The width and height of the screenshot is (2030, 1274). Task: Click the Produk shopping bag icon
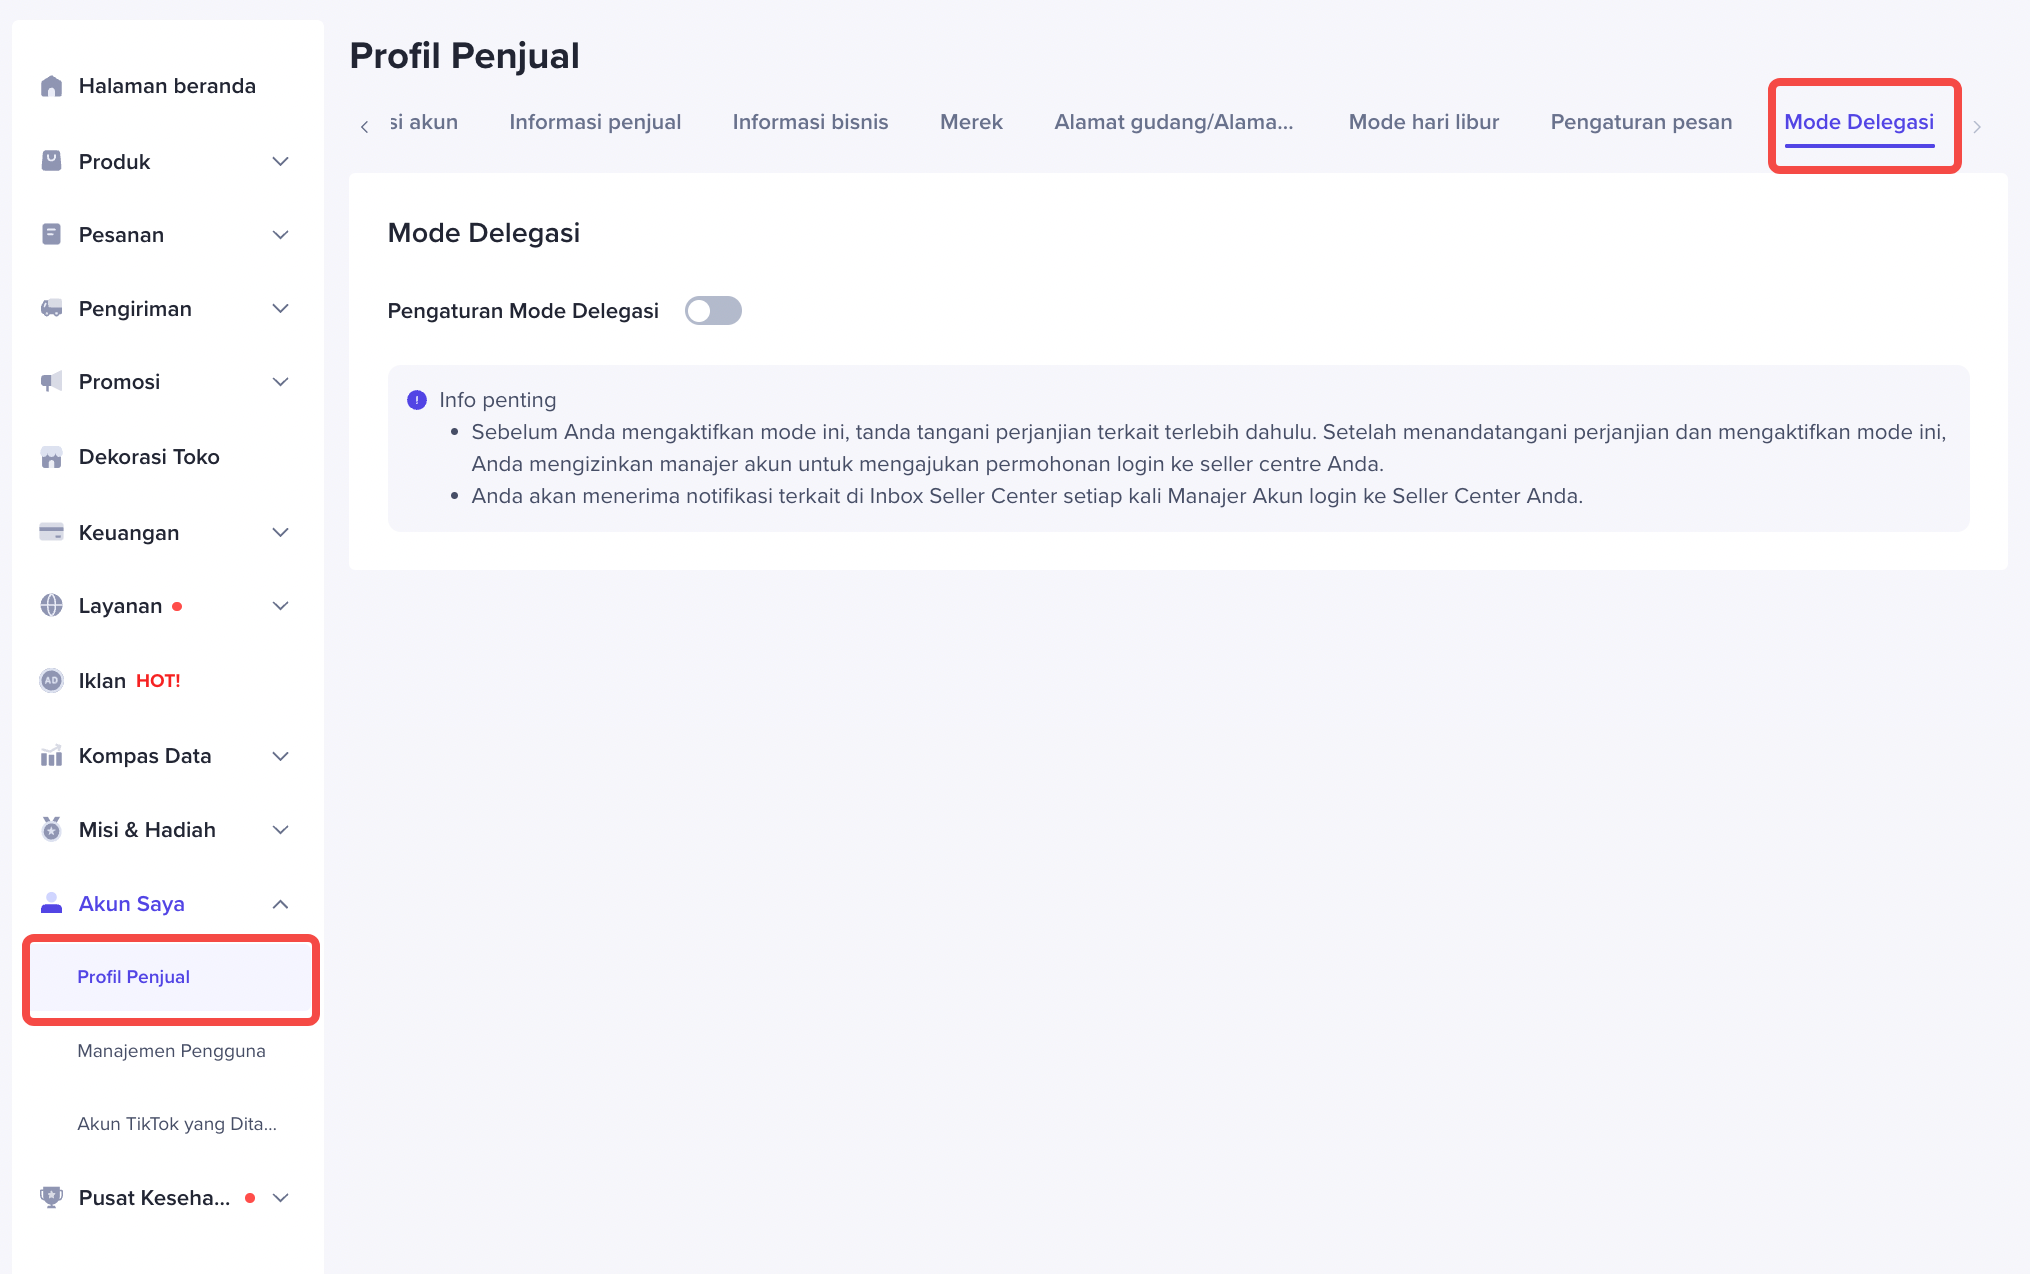51,161
